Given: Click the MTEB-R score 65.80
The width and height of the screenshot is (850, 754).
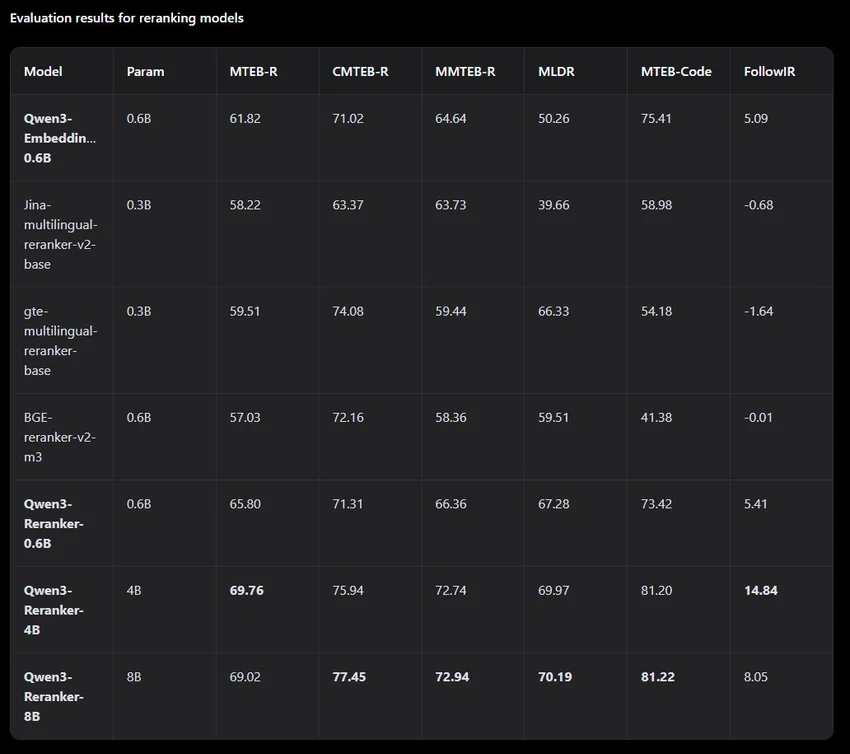Looking at the screenshot, I should tap(245, 504).
